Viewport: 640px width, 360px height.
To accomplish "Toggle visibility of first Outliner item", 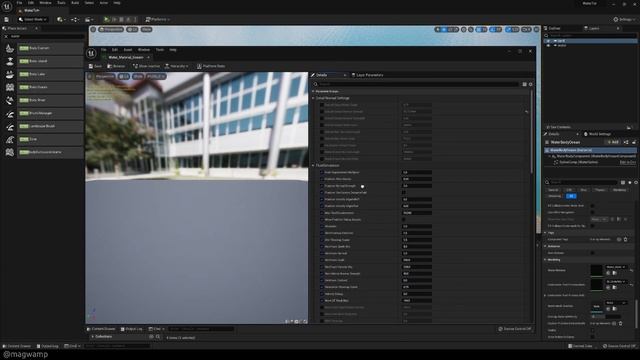I will (548, 41).
